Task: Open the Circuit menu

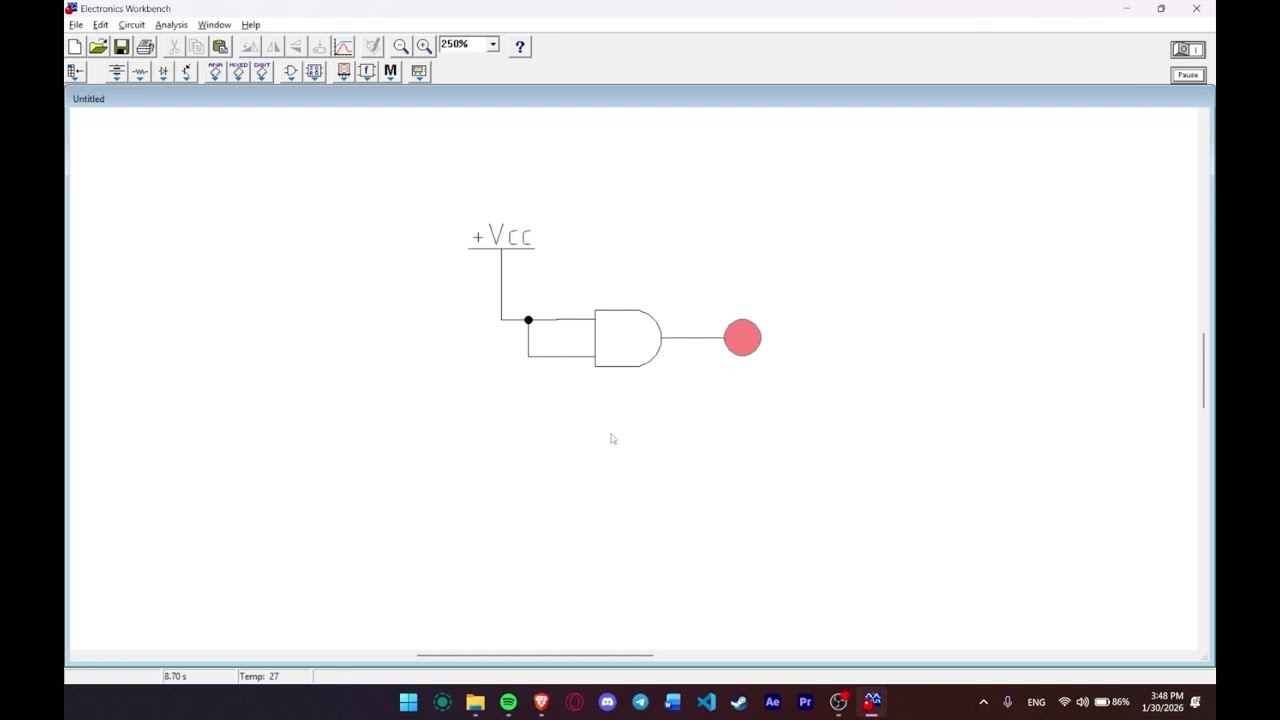Action: [131, 25]
